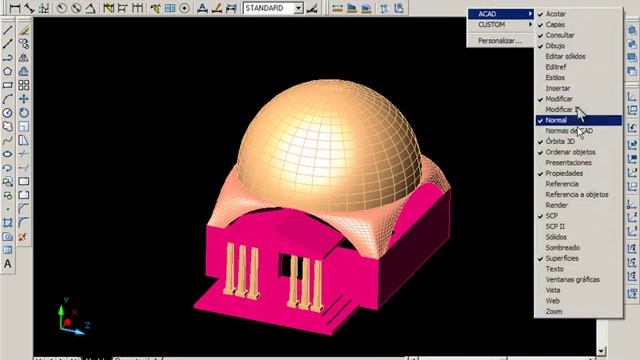640x360 pixels.
Task: Pick the Angular Dimension tool
Action: [x=90, y=8]
